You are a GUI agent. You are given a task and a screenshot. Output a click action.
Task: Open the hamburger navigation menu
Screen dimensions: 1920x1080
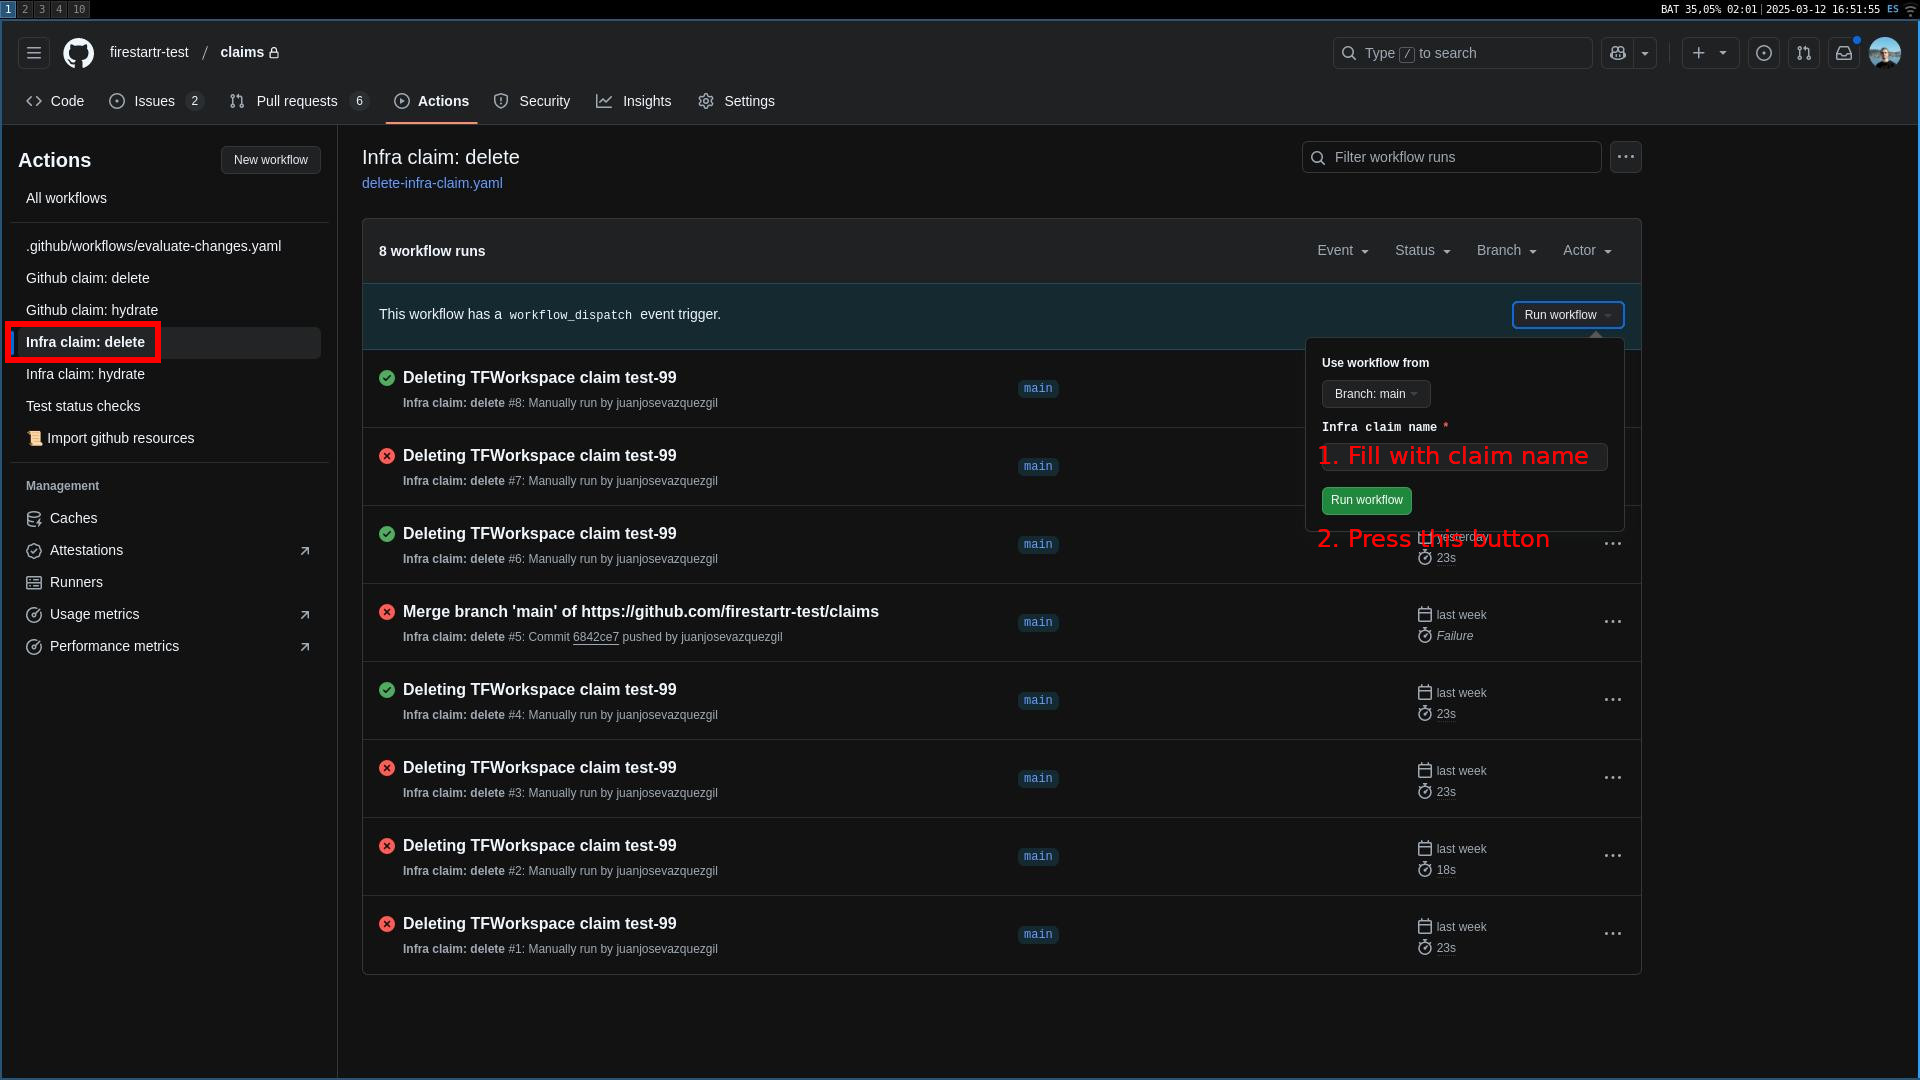(x=33, y=53)
